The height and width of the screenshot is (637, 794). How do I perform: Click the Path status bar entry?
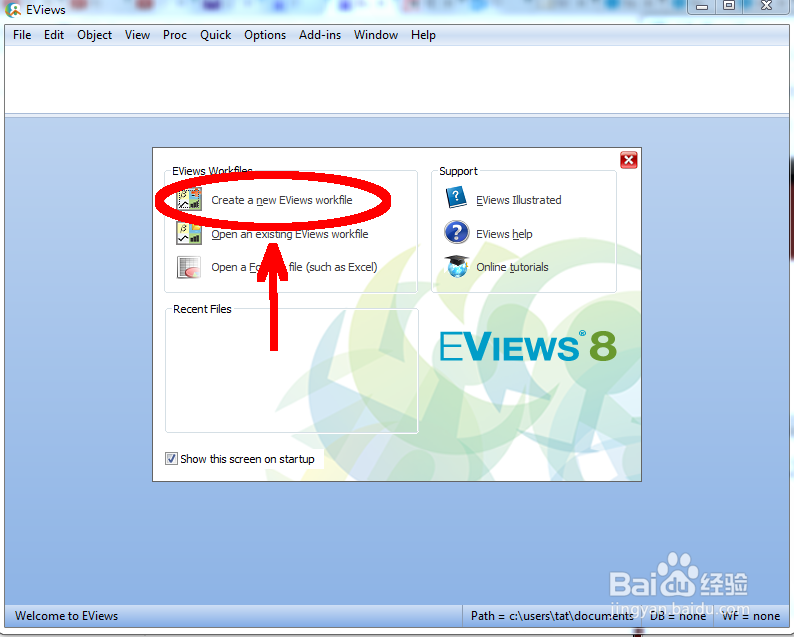click(552, 616)
